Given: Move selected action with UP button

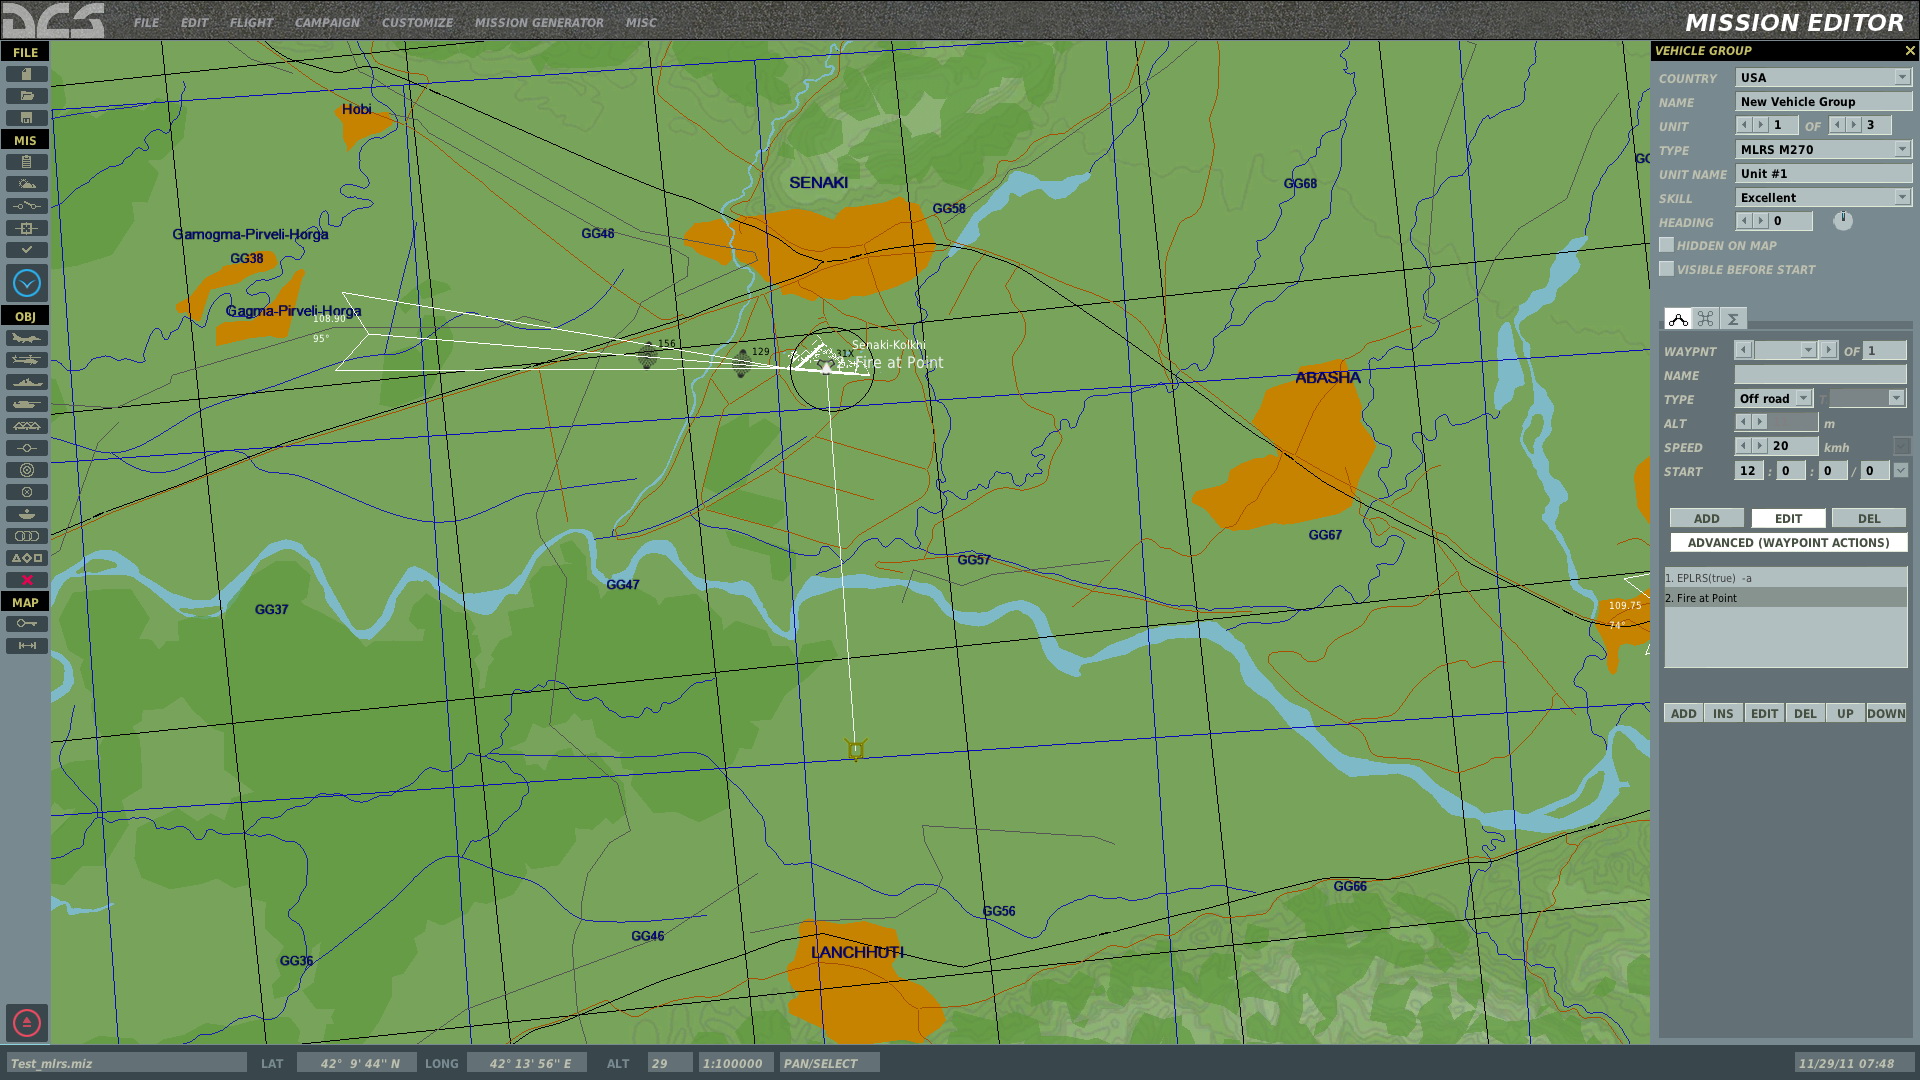Looking at the screenshot, I should coord(1845,713).
